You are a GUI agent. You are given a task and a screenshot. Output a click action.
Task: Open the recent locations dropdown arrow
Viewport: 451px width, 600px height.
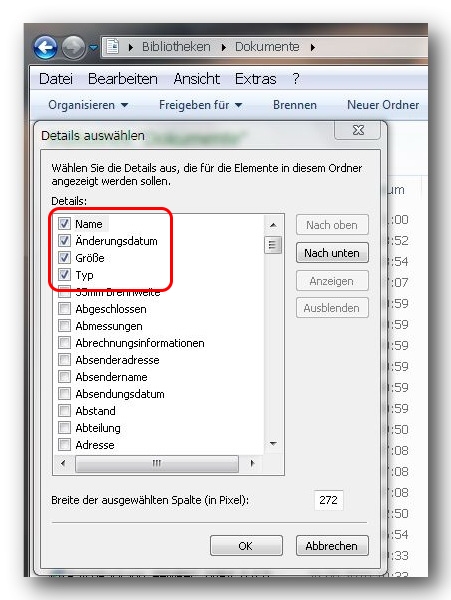pos(93,48)
